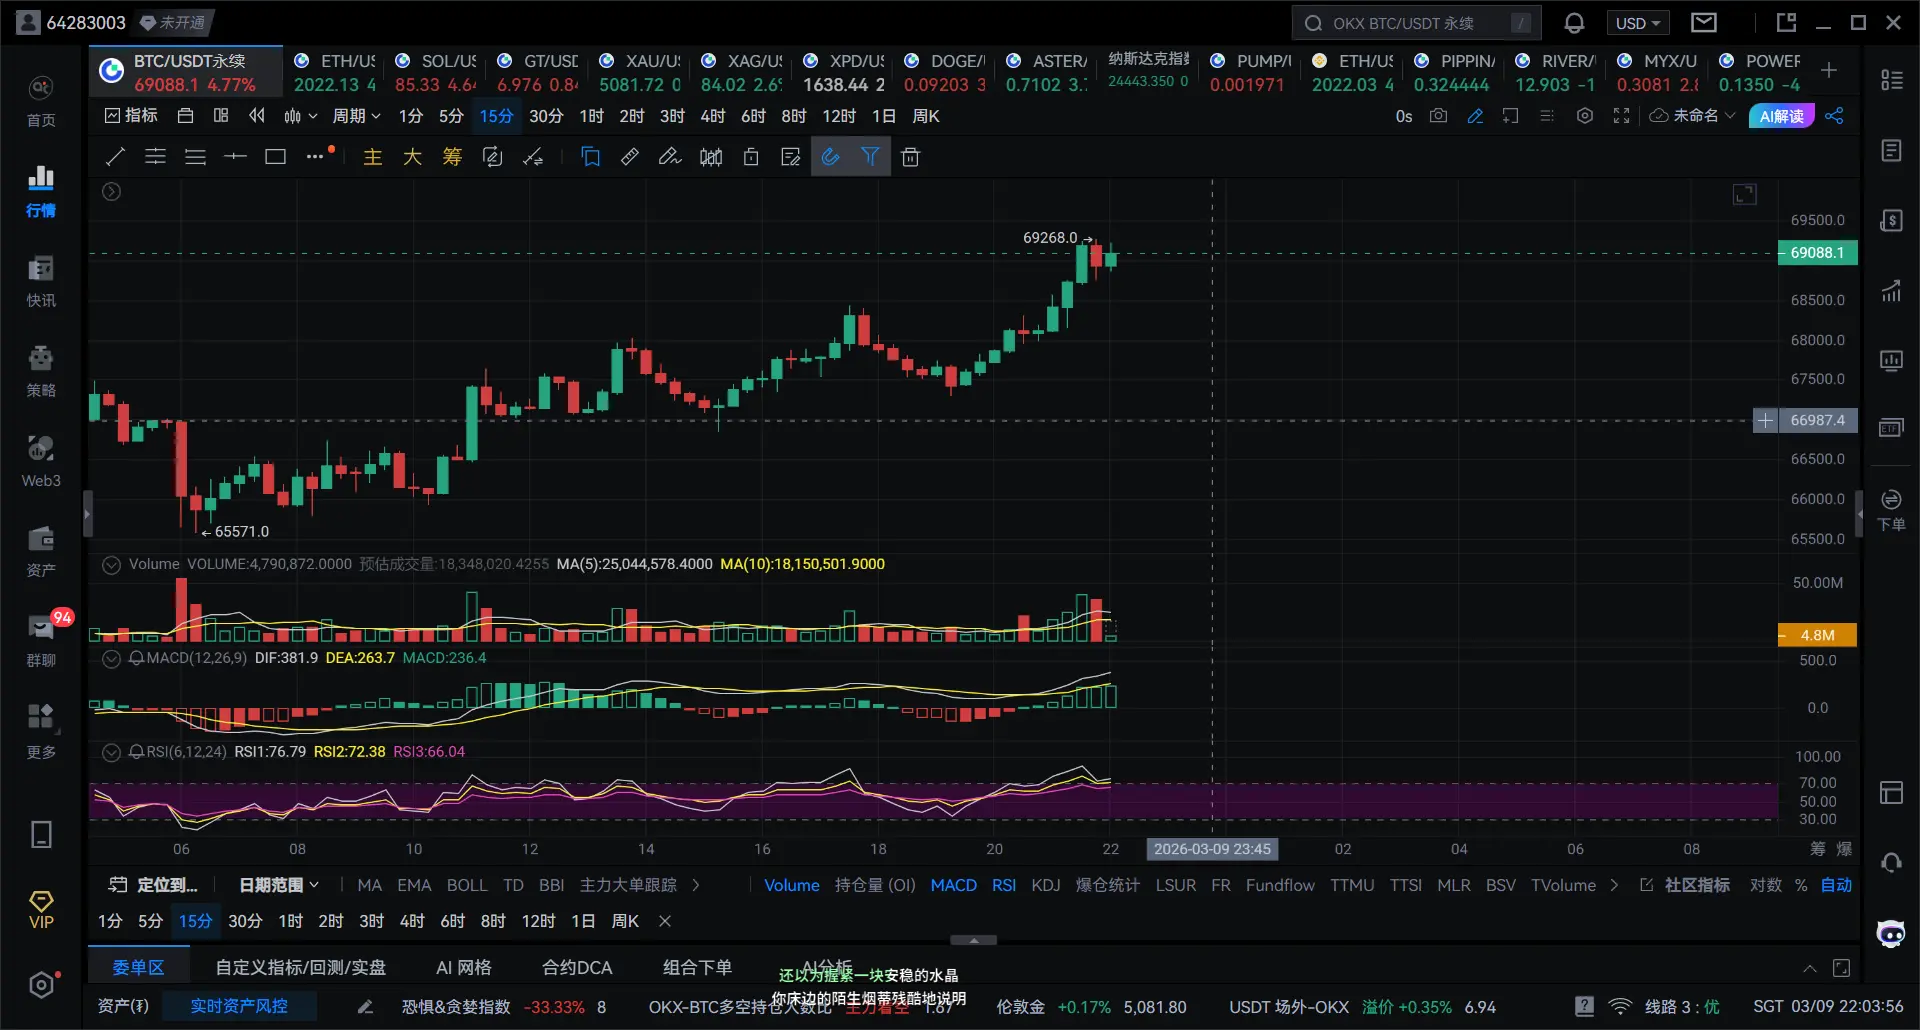The image size is (1920, 1030).
Task: Click the search box OKX BTC/USDT 永续
Action: click(1416, 23)
